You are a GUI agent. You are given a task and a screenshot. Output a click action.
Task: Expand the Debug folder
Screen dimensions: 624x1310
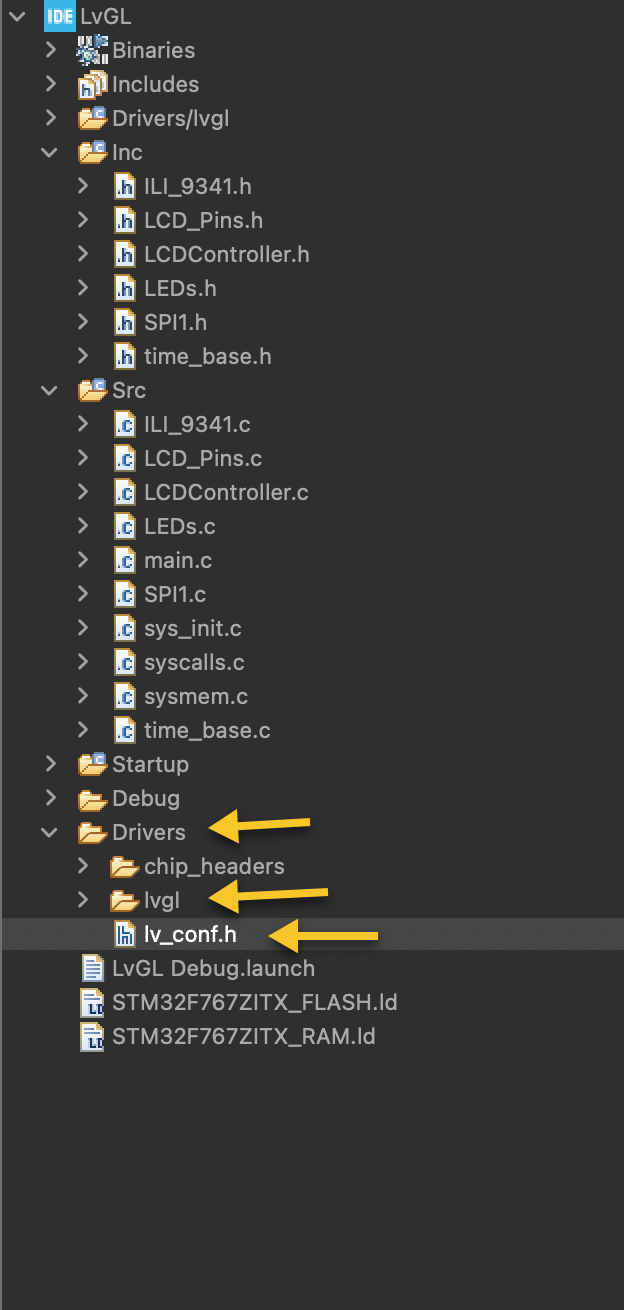[x=51, y=798]
